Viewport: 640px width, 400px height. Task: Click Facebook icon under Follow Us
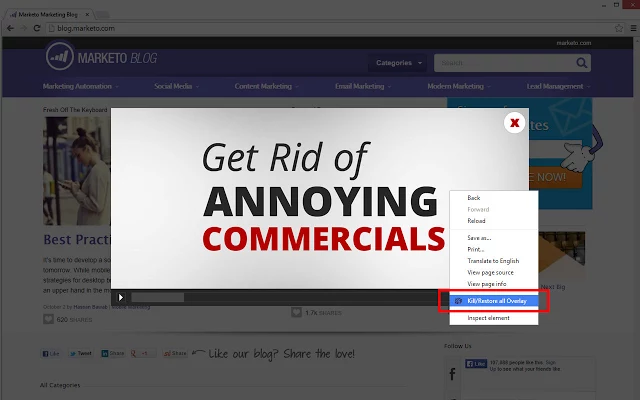tap(452, 374)
